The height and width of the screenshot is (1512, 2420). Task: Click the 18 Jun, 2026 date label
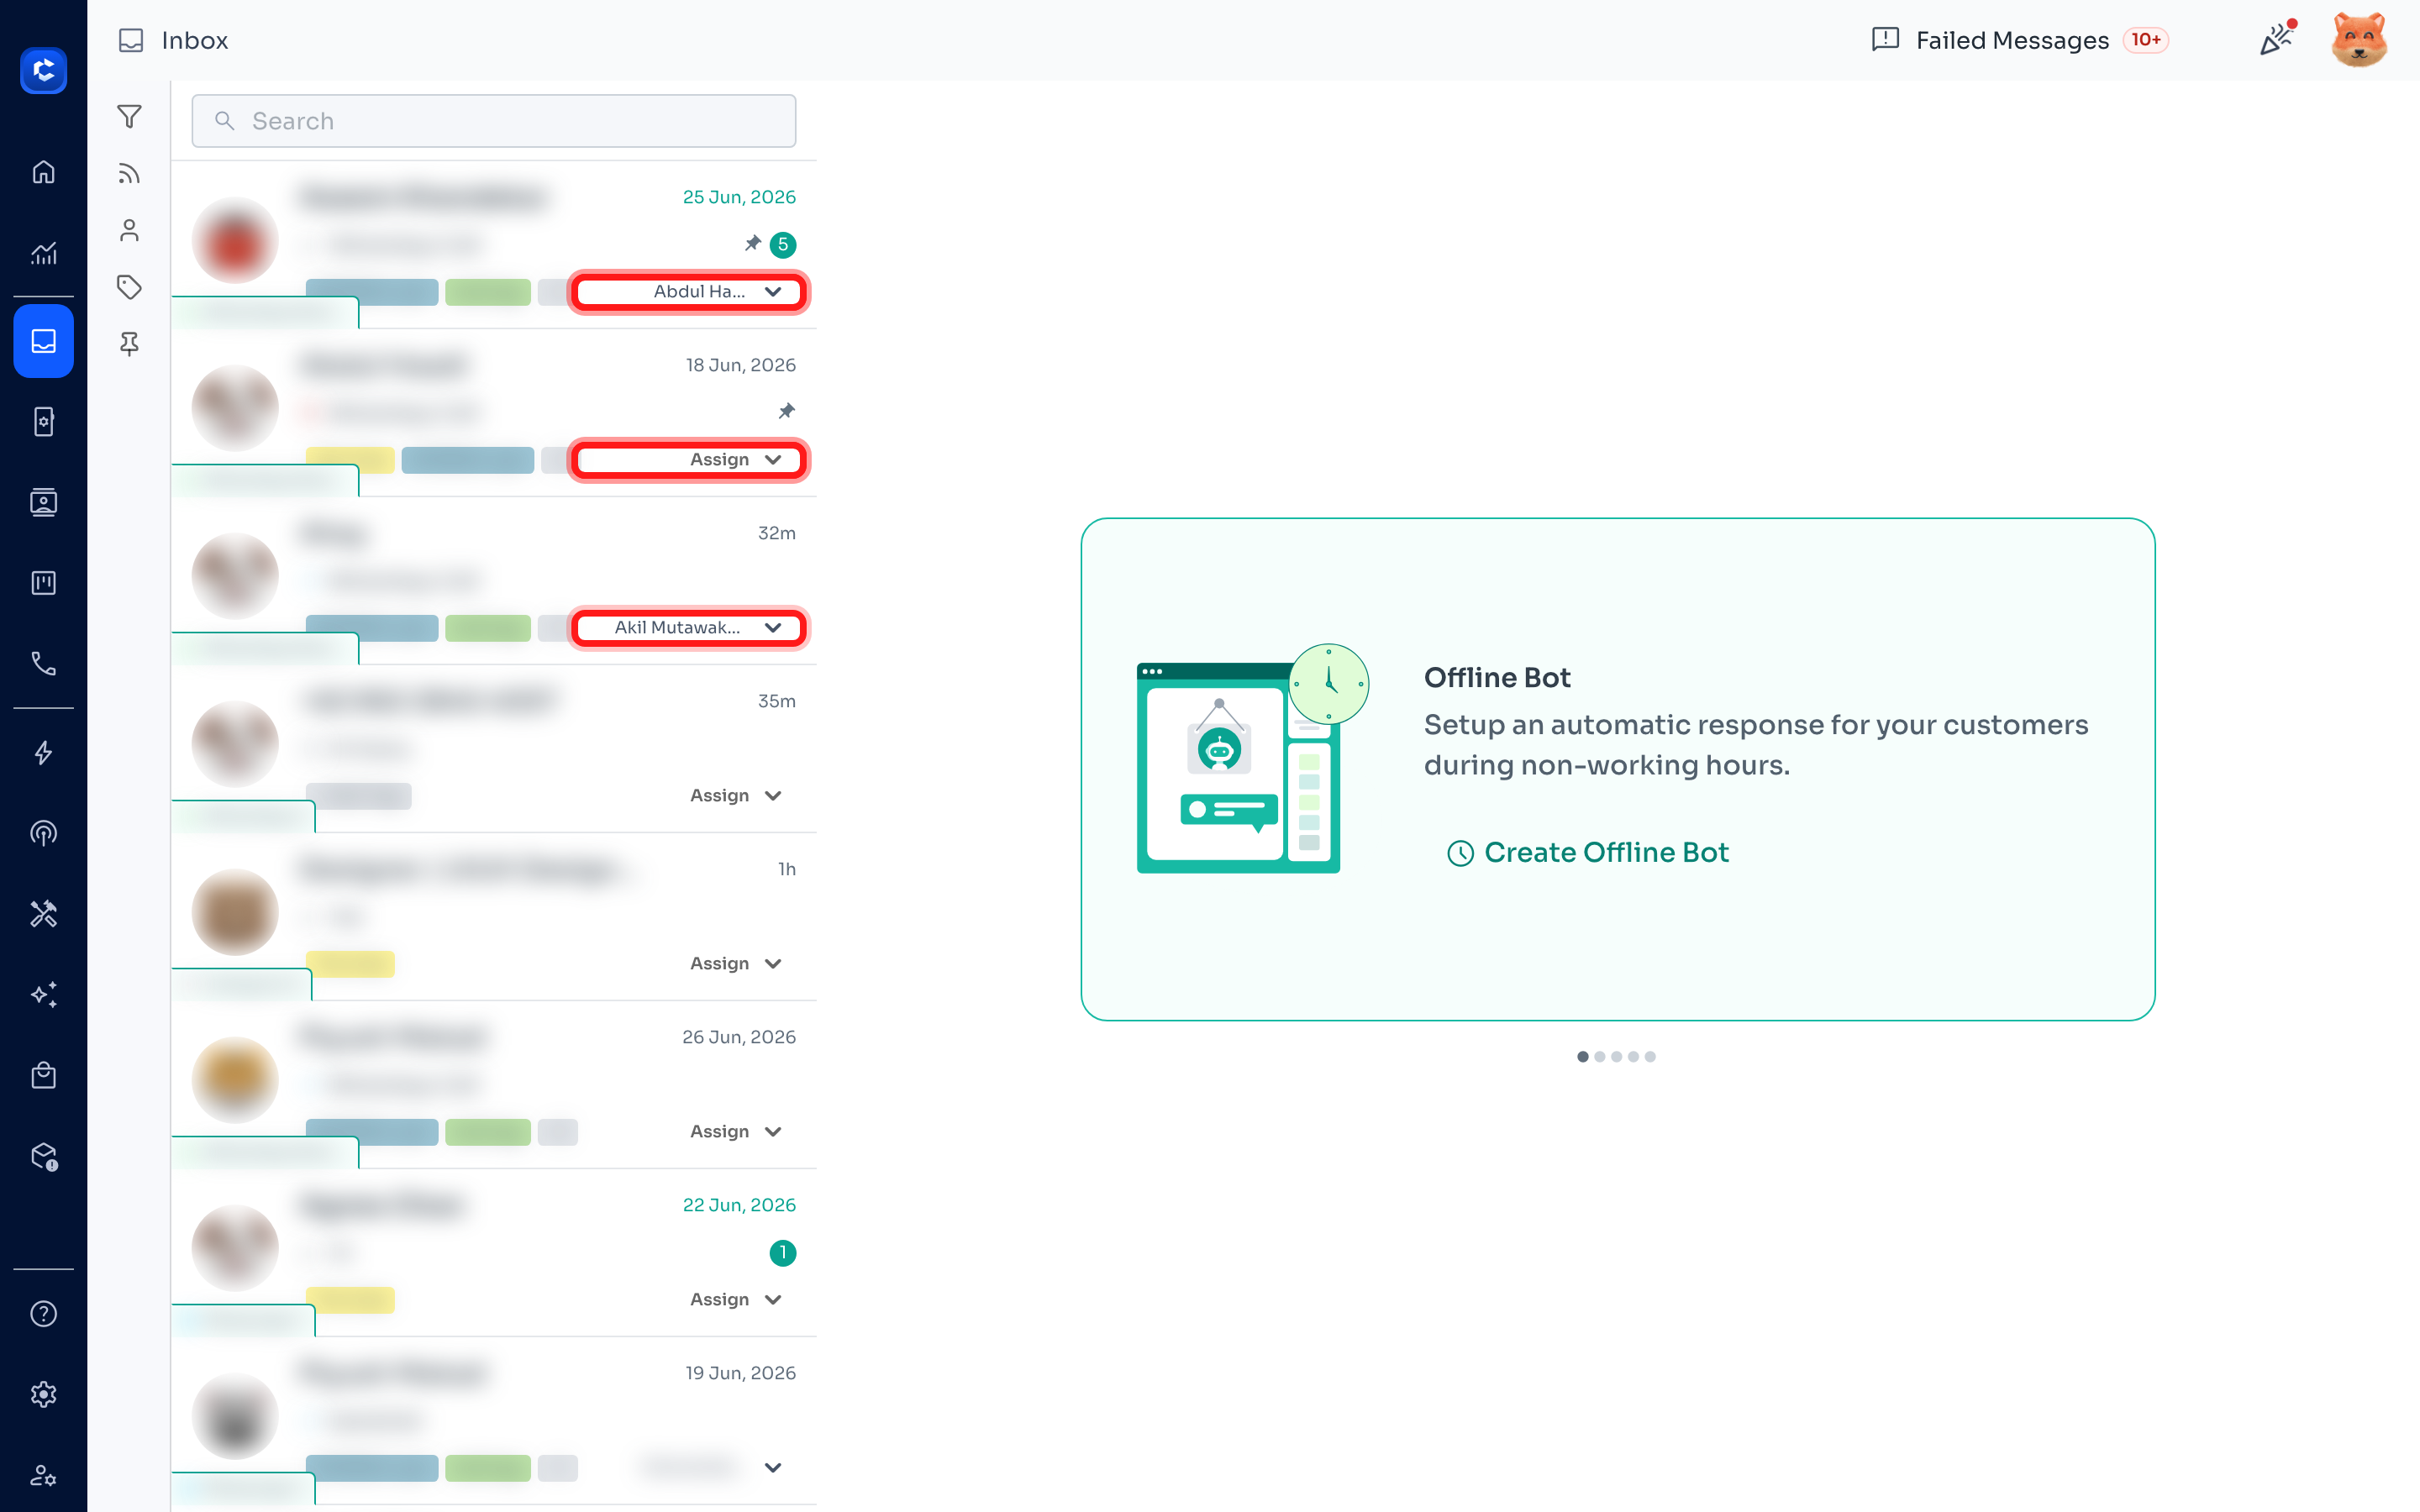point(741,365)
